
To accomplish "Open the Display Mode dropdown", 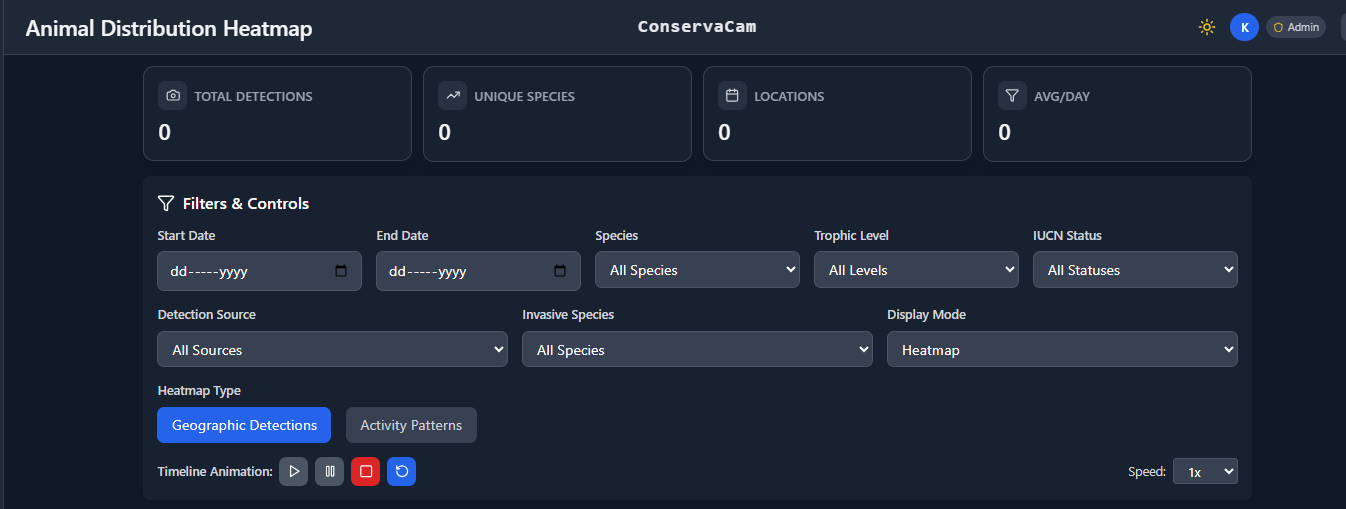I will [1062, 350].
